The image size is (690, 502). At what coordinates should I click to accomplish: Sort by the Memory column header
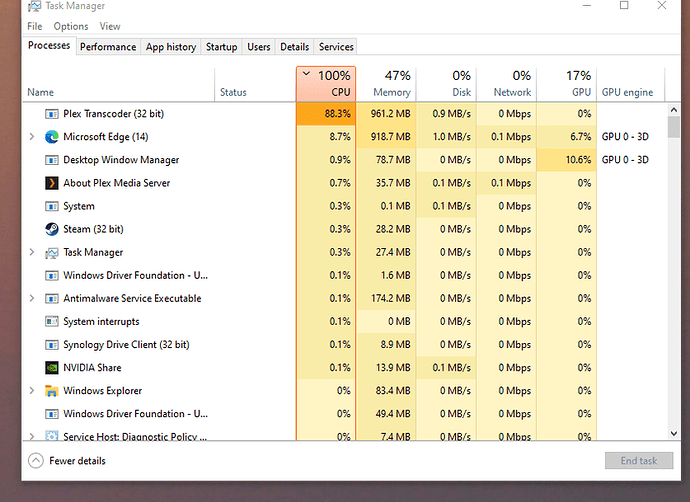click(x=386, y=84)
